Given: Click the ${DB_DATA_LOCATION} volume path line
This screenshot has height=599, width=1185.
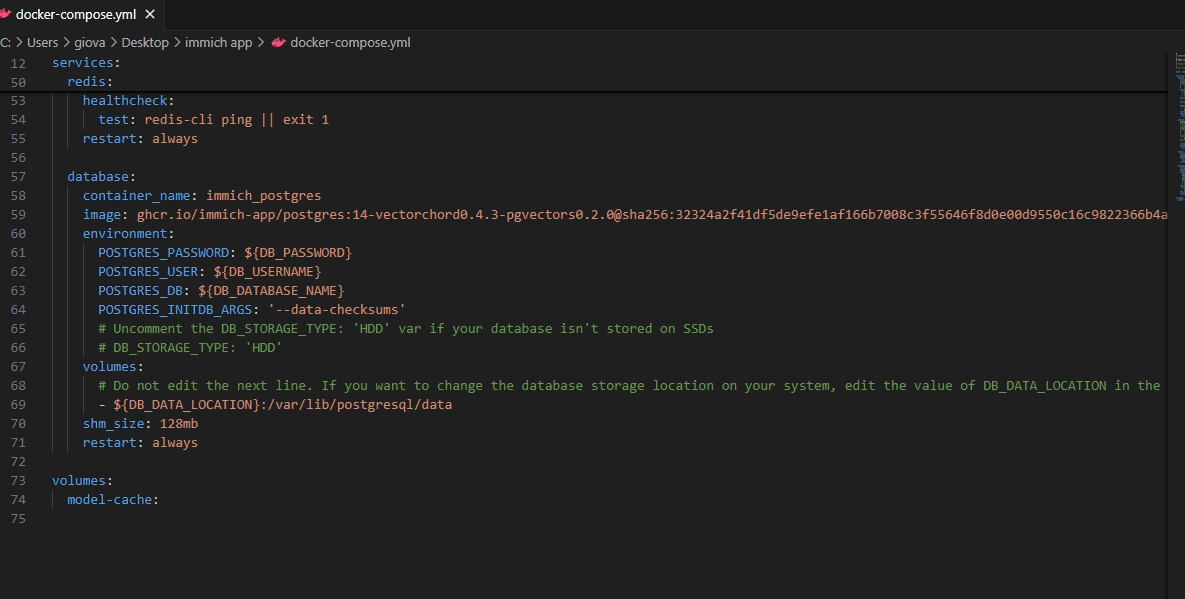Looking at the screenshot, I should 280,404.
